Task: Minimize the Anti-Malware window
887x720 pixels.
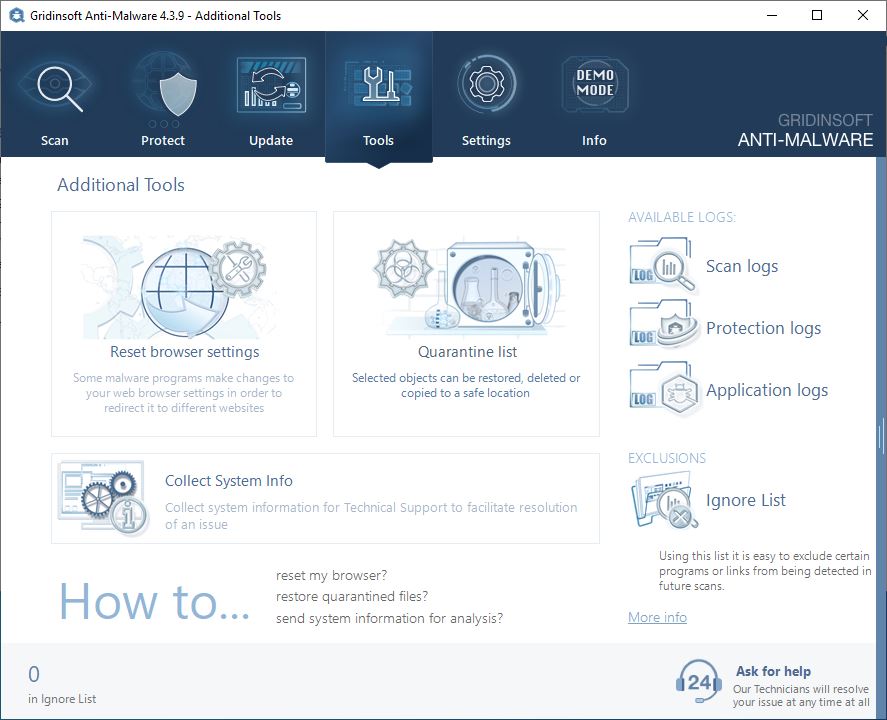Action: 772,15
